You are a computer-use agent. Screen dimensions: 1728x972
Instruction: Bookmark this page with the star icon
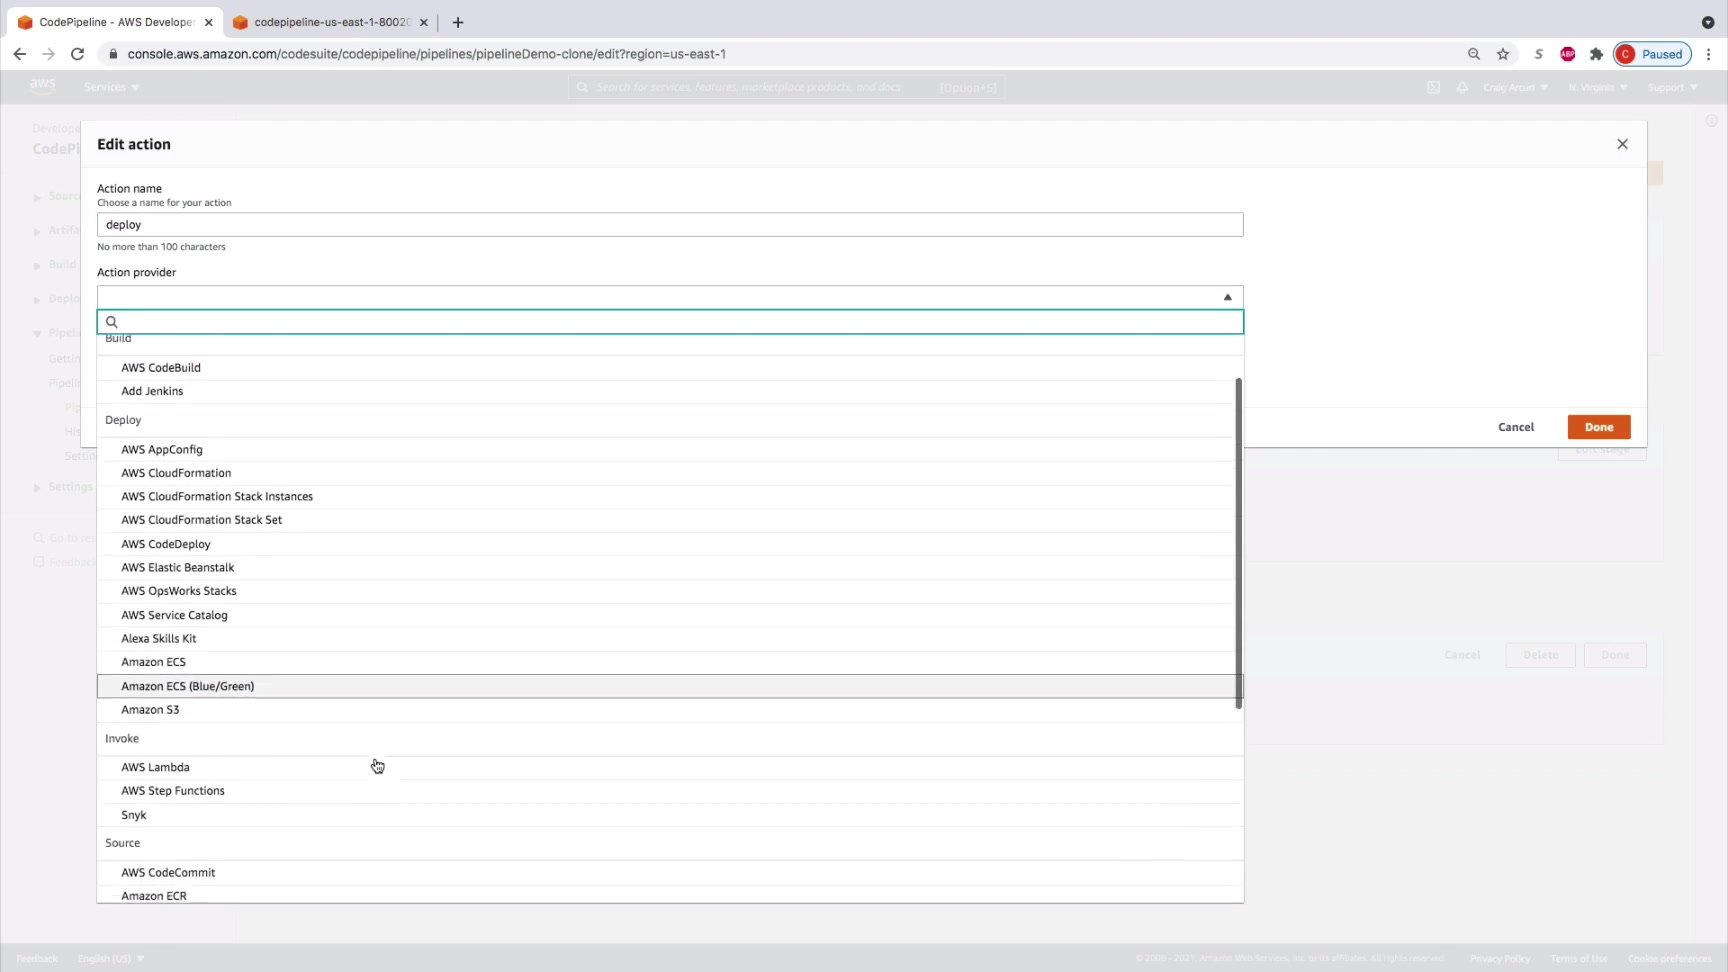coord(1503,54)
